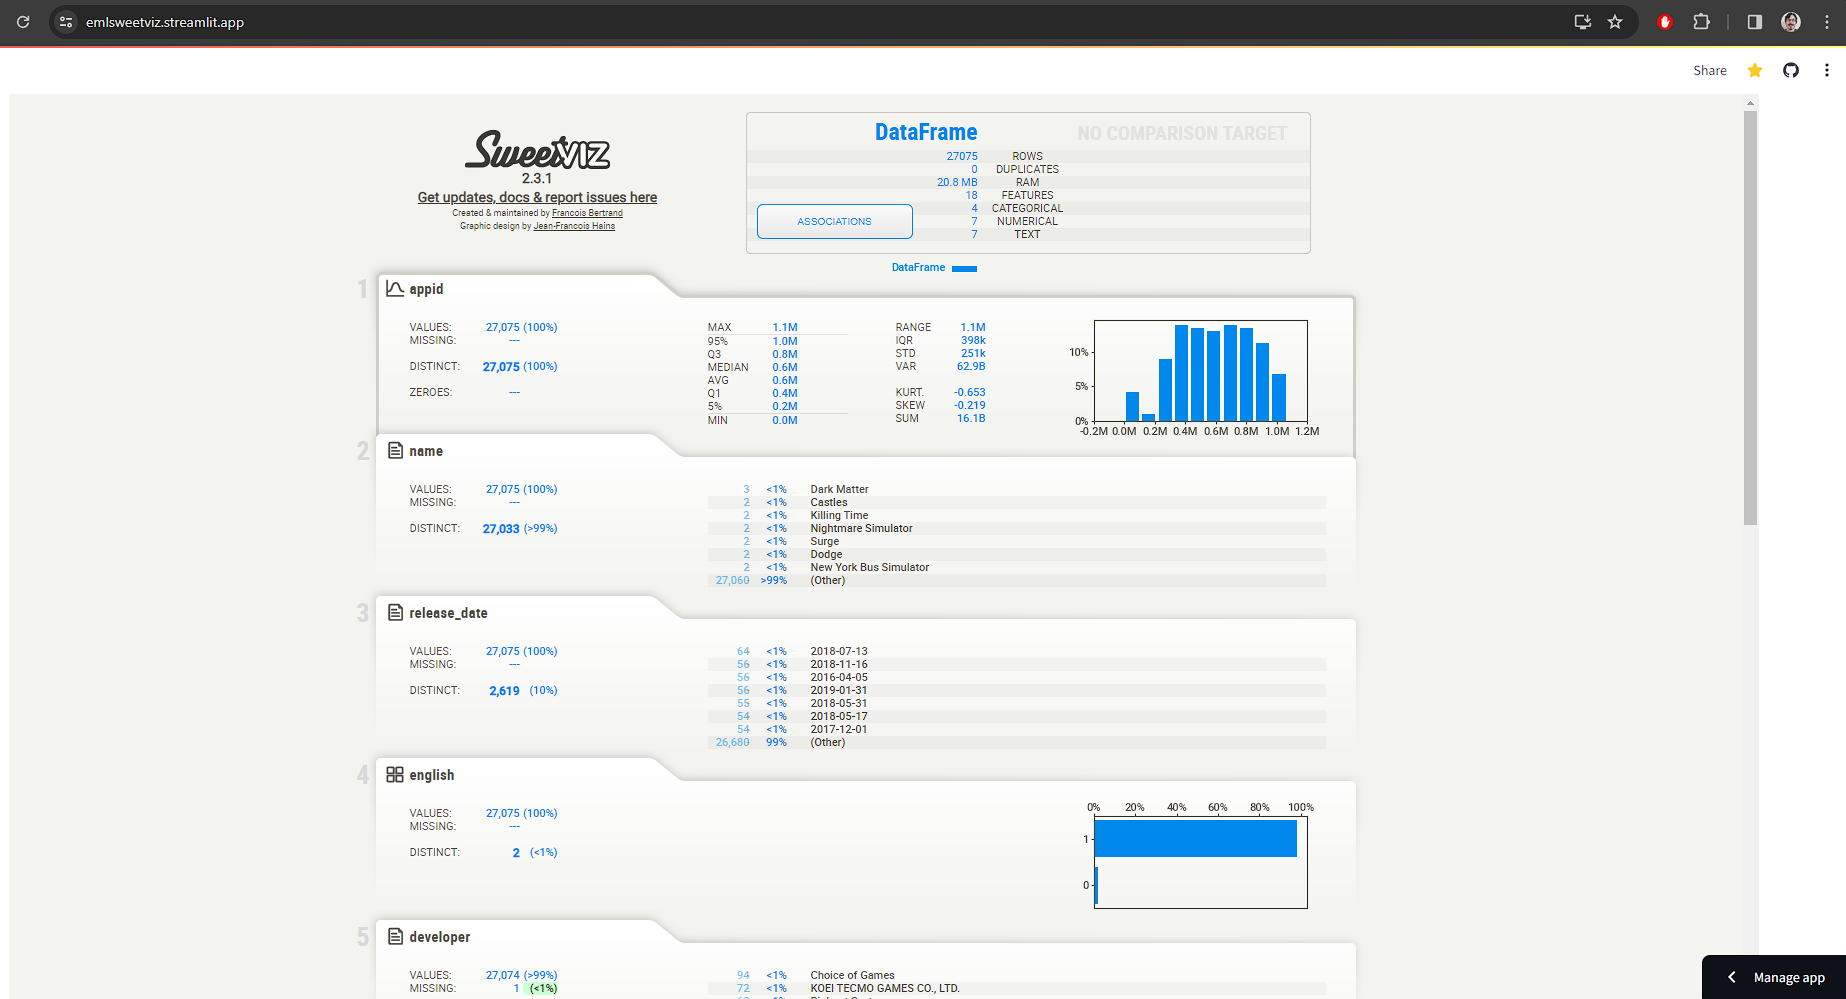1846x999 pixels.
Task: Click the developer MISSING 1 value
Action: (517, 988)
